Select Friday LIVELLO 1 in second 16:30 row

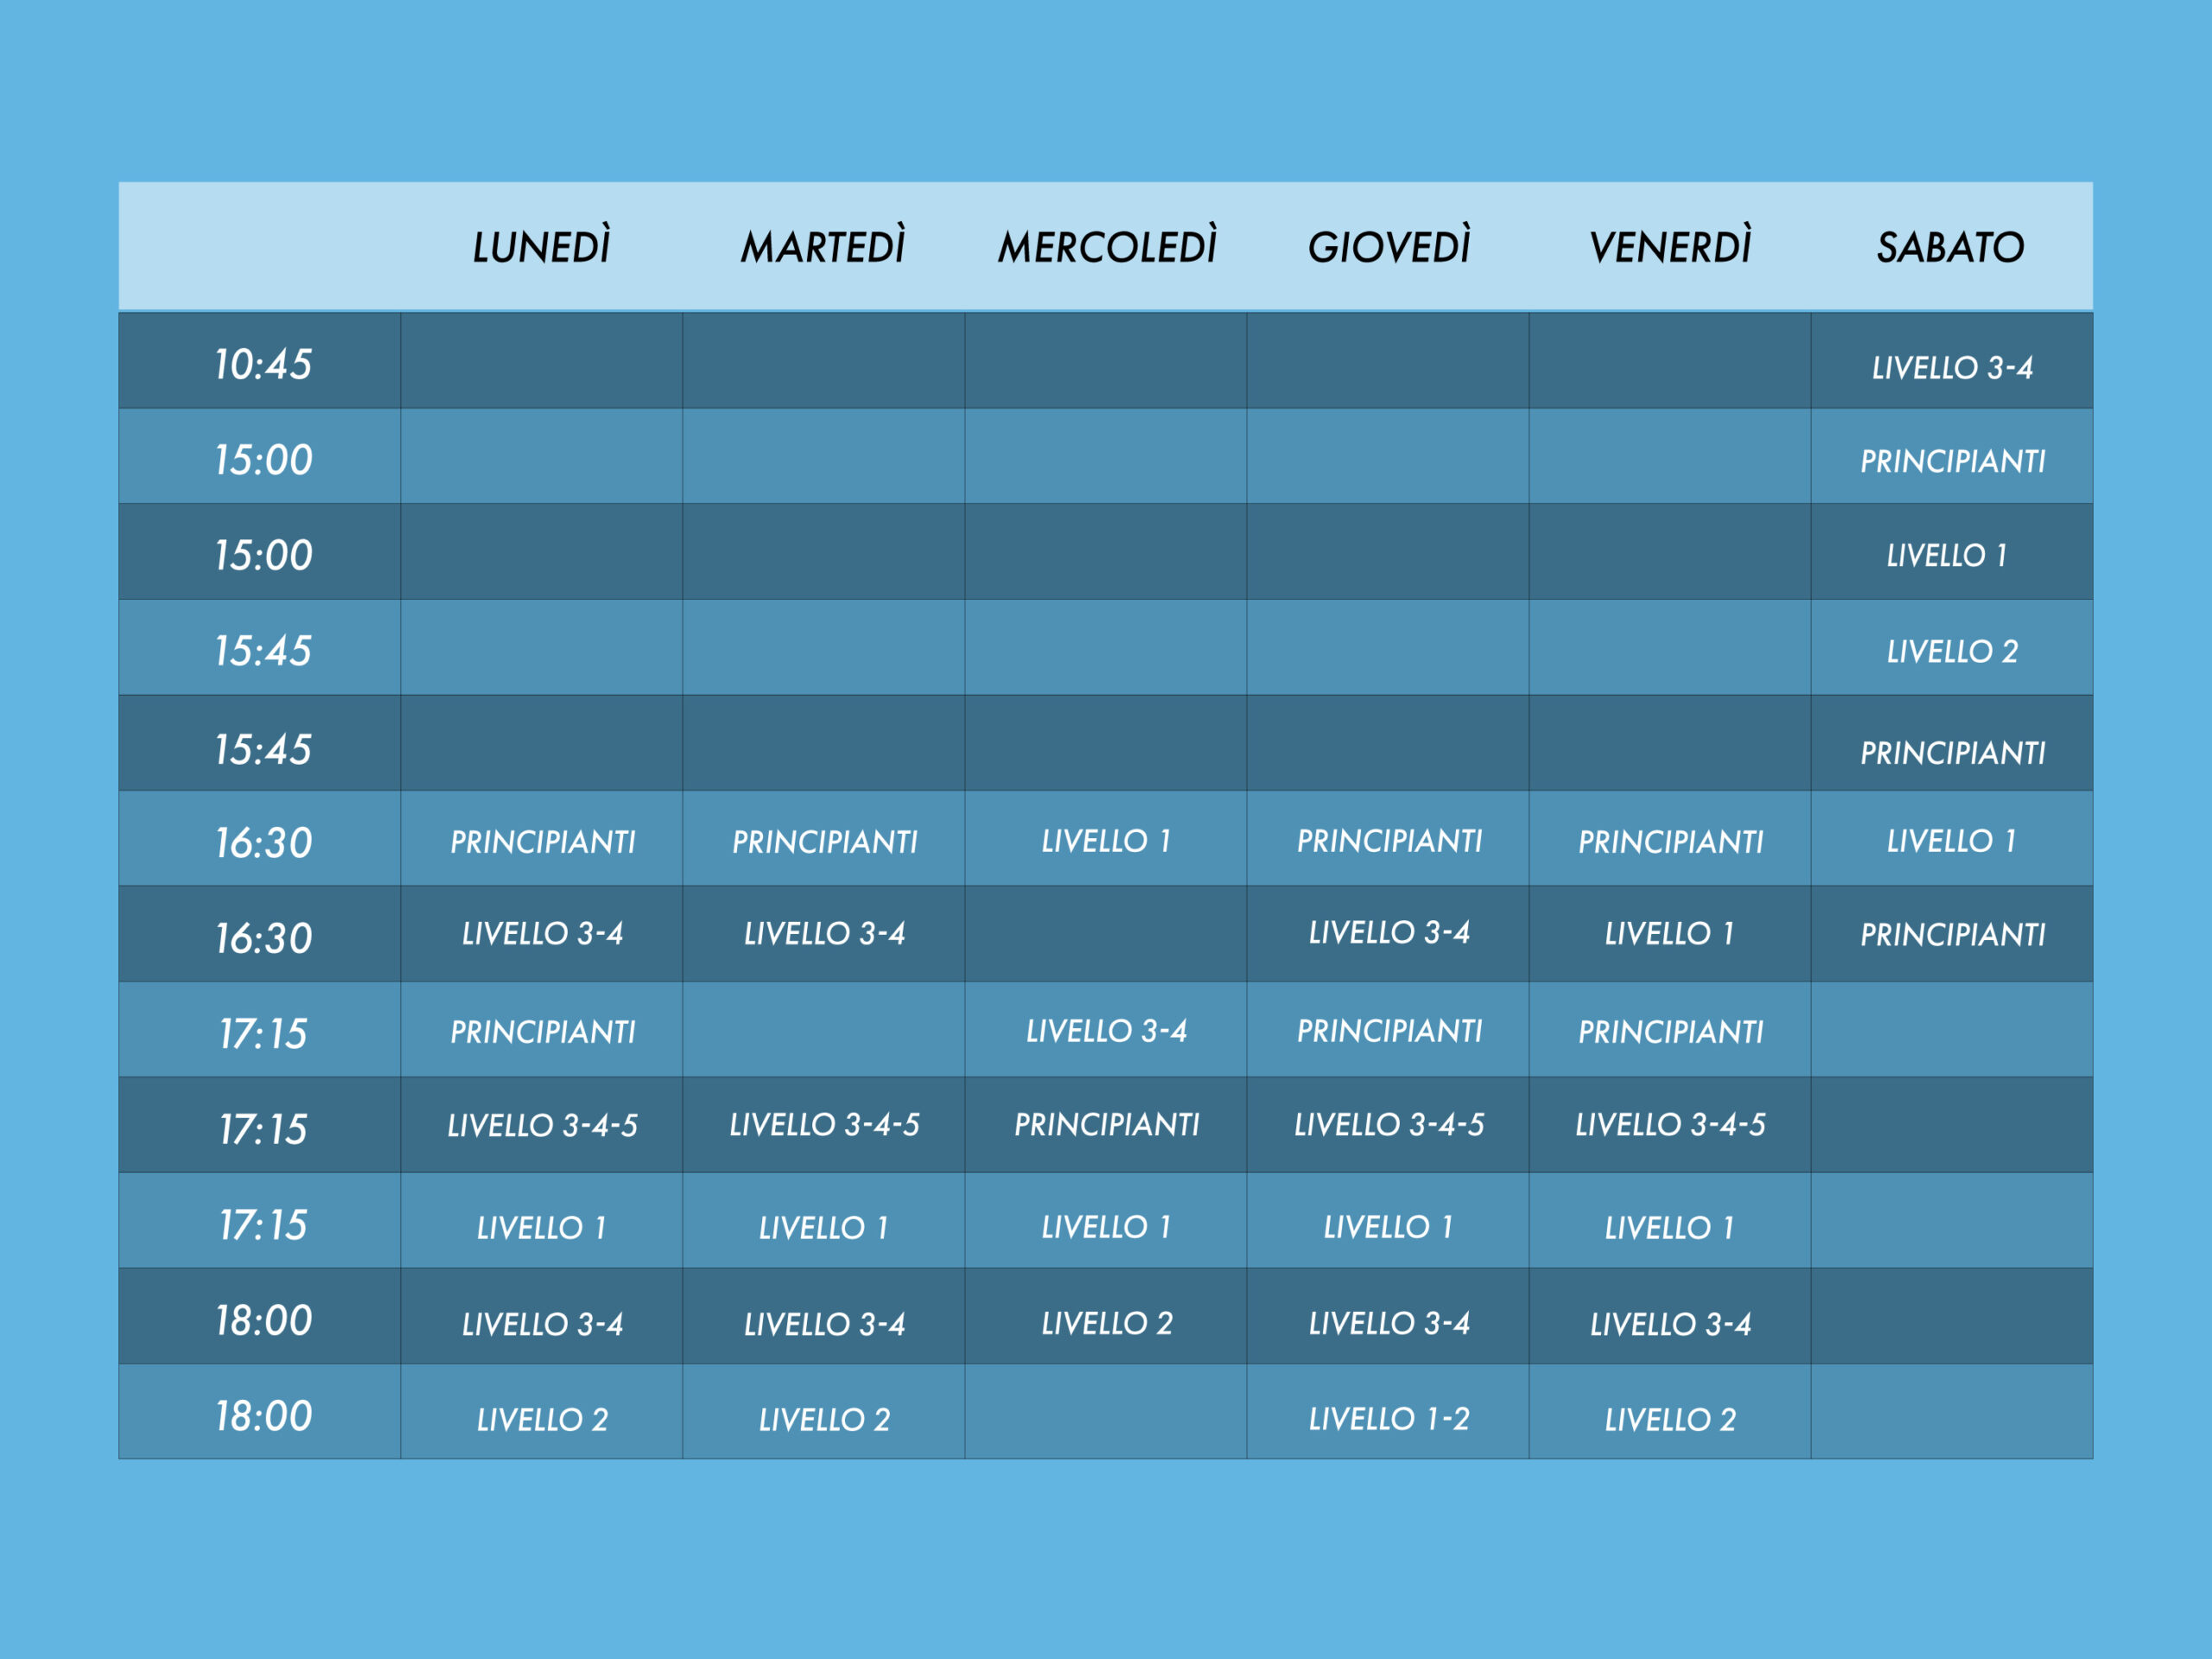click(1669, 933)
